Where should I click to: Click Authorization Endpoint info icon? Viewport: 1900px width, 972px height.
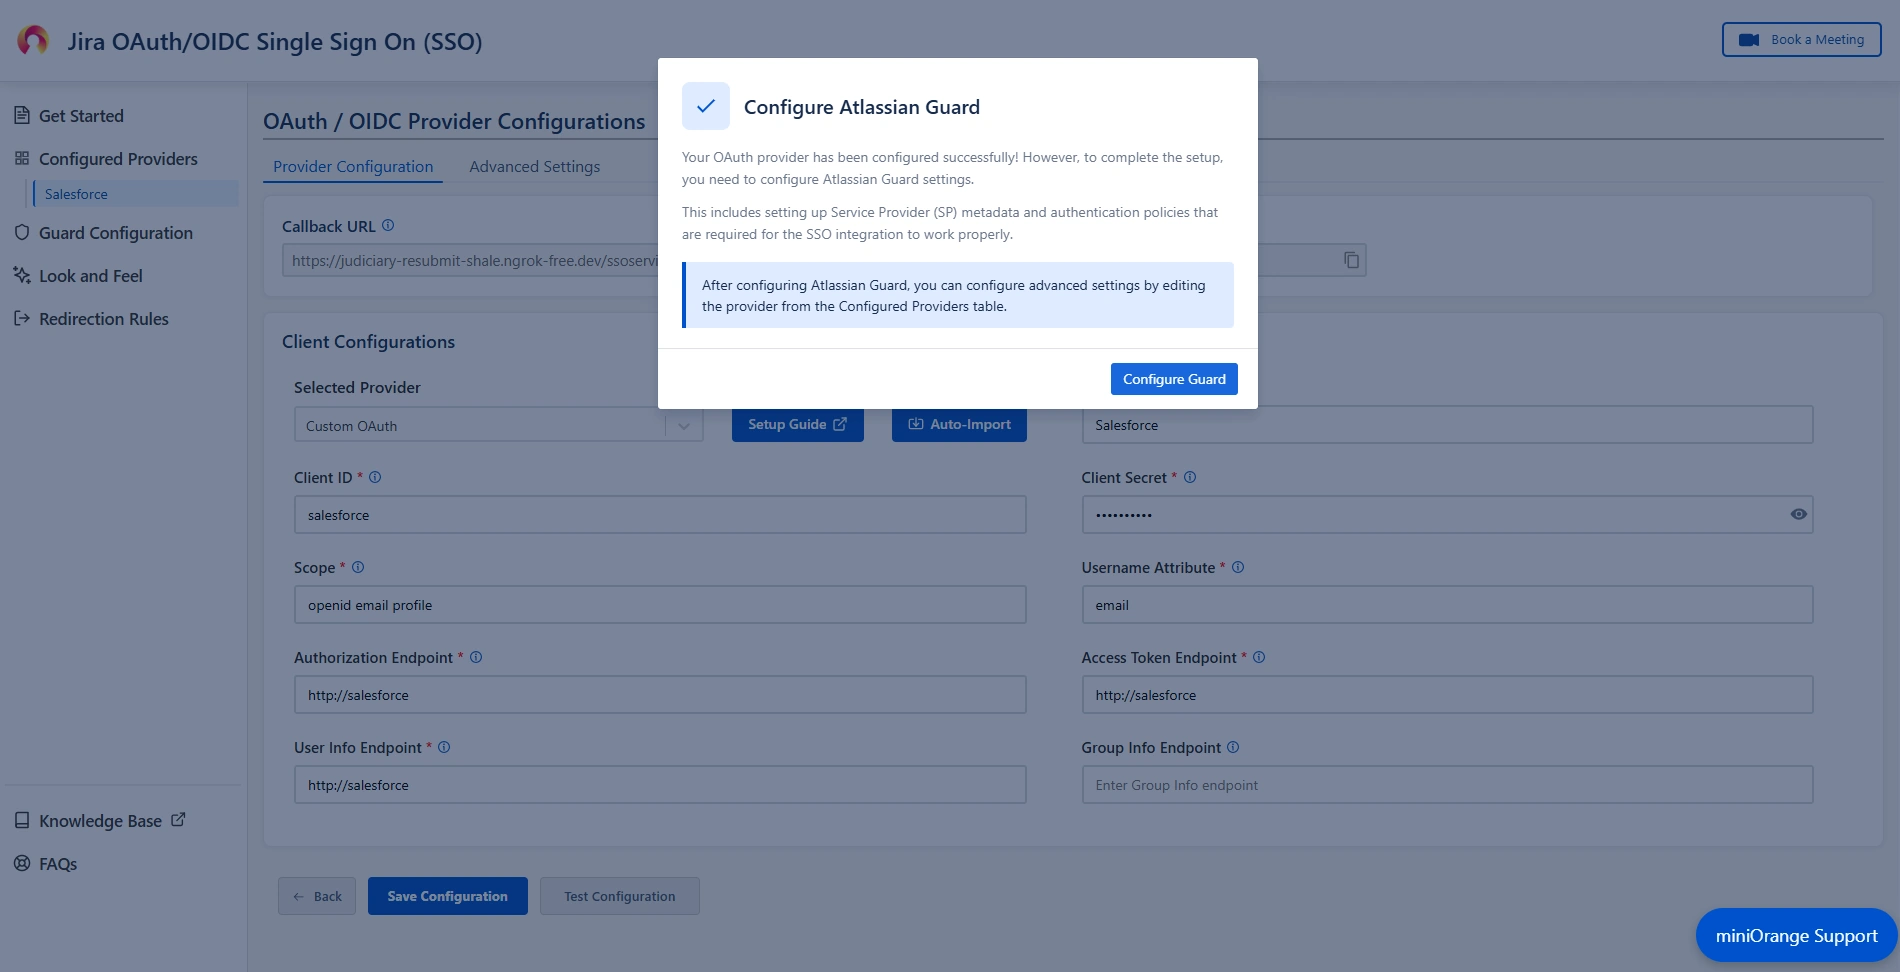(476, 658)
